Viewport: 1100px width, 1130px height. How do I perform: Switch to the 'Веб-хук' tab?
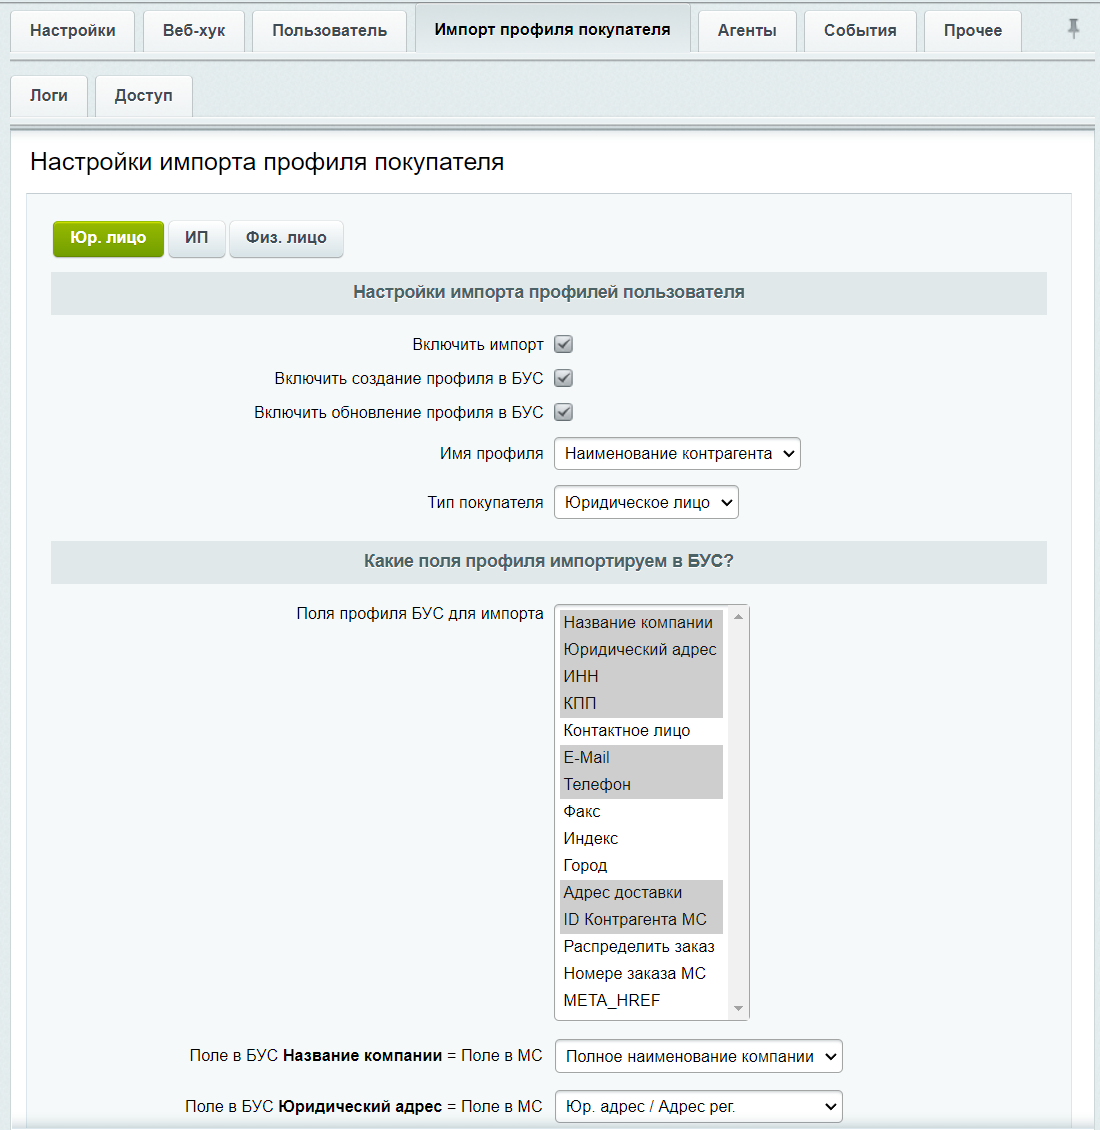coord(194,31)
